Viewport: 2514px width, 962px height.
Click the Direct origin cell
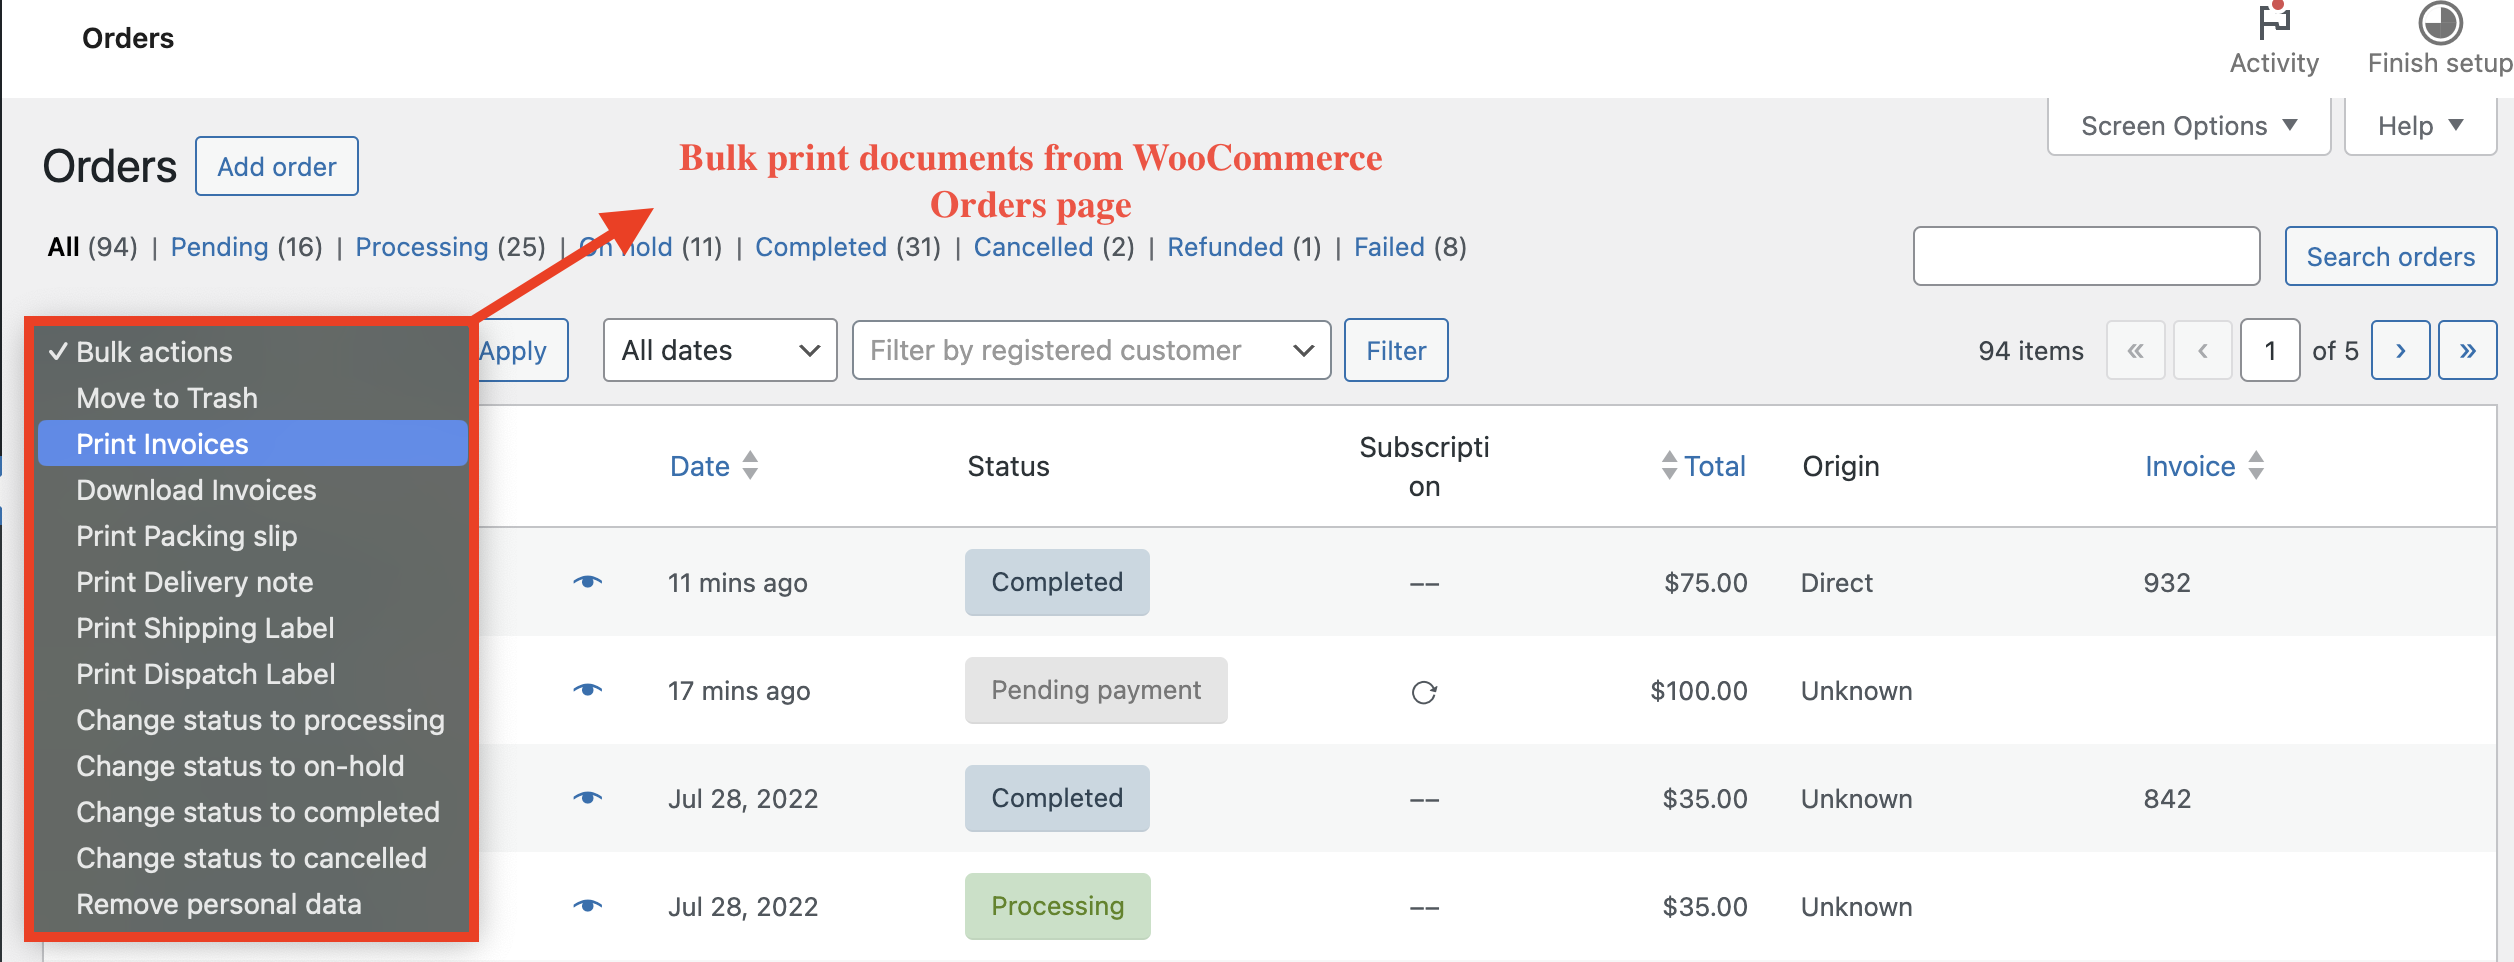coord(1837,583)
